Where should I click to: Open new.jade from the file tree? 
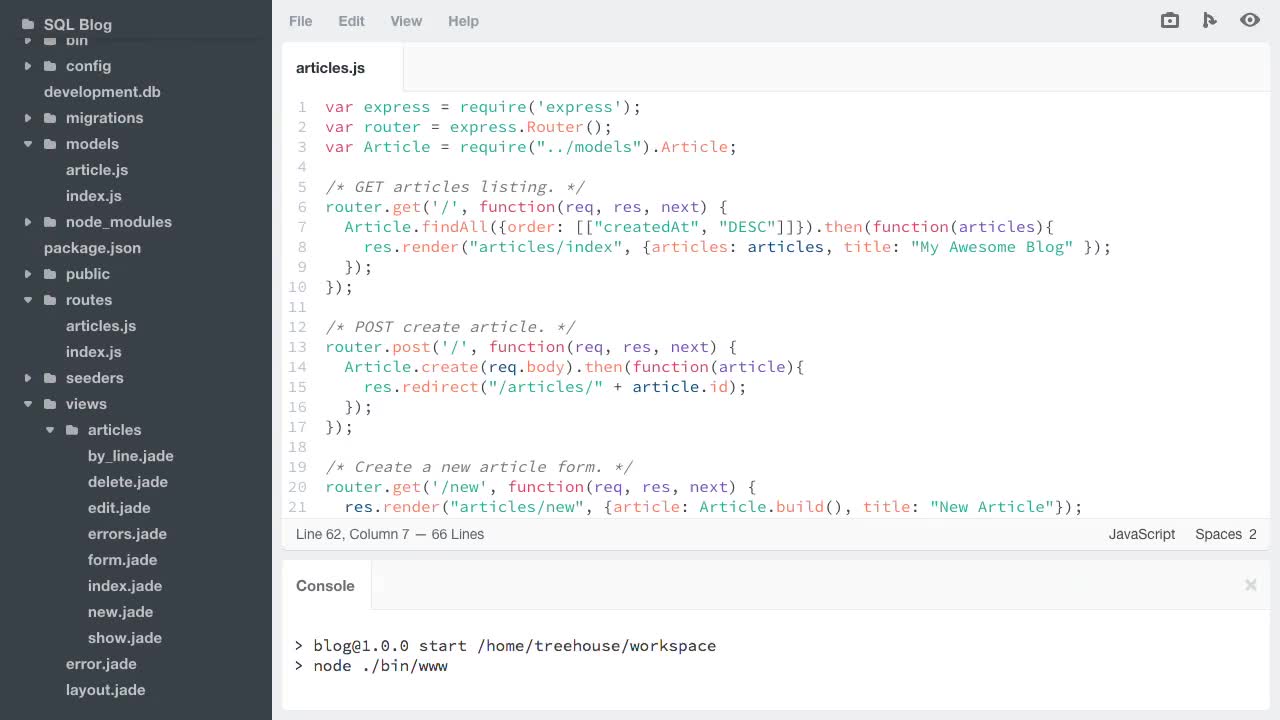pyautogui.click(x=120, y=611)
